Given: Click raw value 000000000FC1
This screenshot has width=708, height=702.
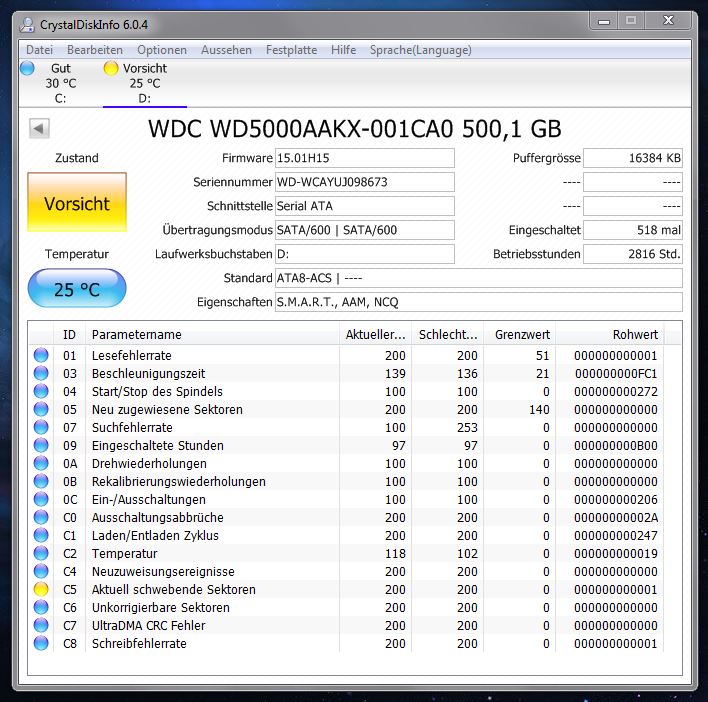Looking at the screenshot, I should click(x=616, y=374).
